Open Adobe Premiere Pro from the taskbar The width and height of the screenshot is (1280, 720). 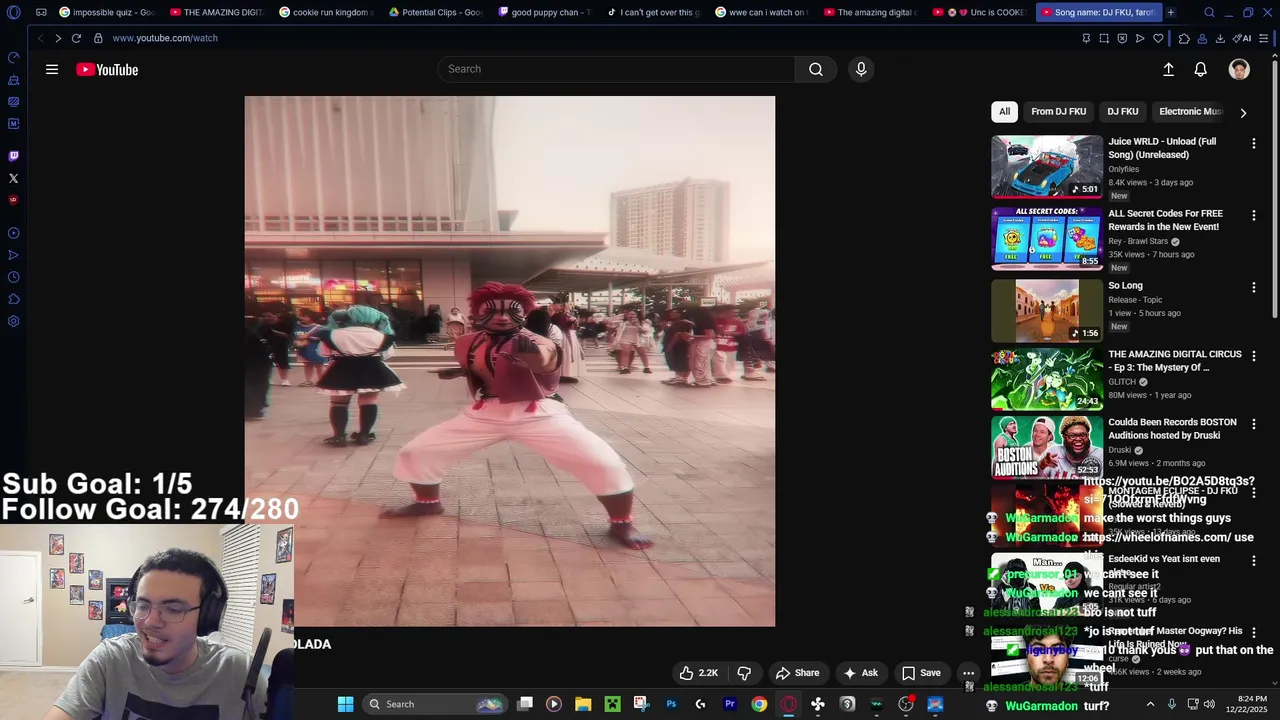(x=730, y=704)
